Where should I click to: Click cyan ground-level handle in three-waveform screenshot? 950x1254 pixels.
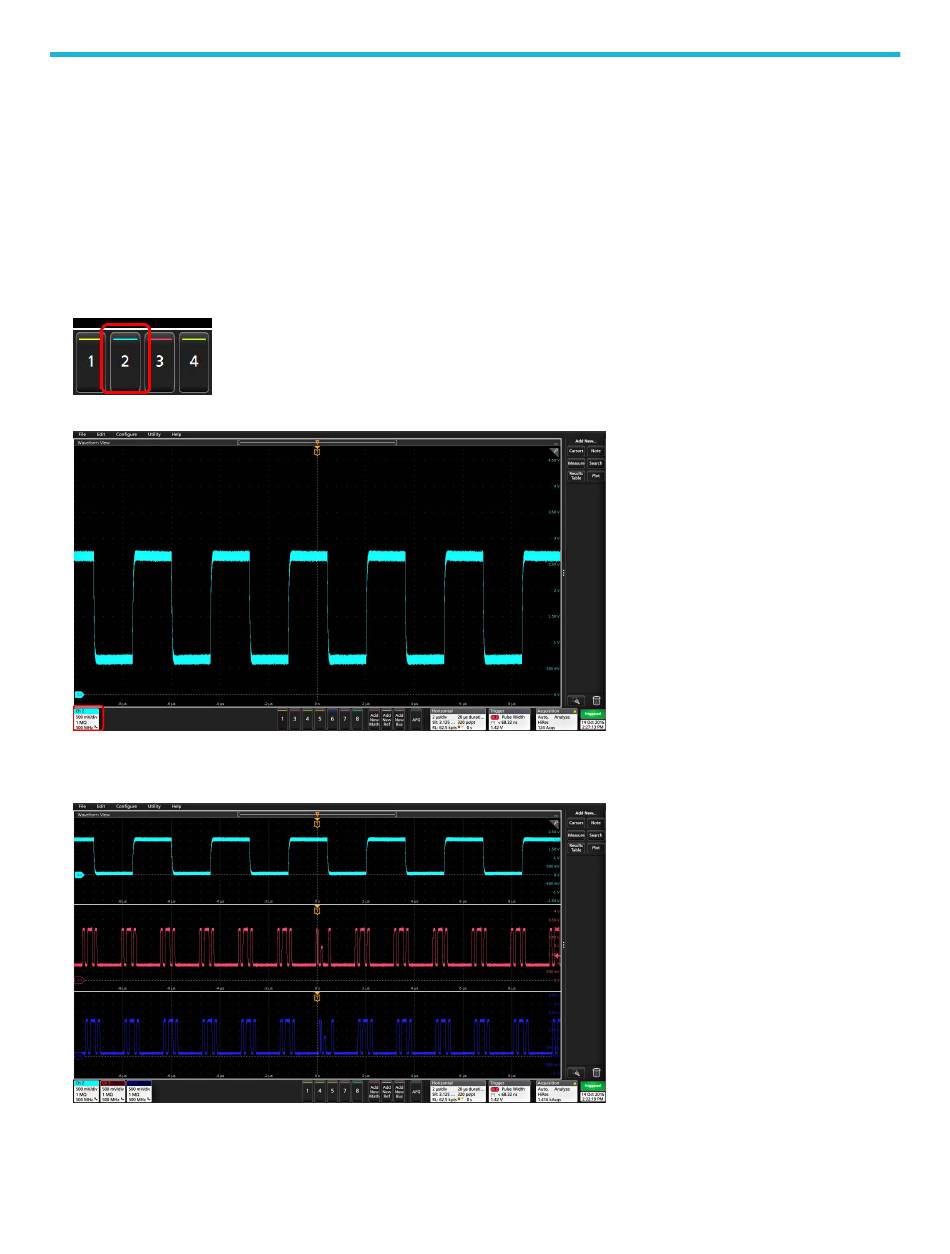(x=79, y=875)
